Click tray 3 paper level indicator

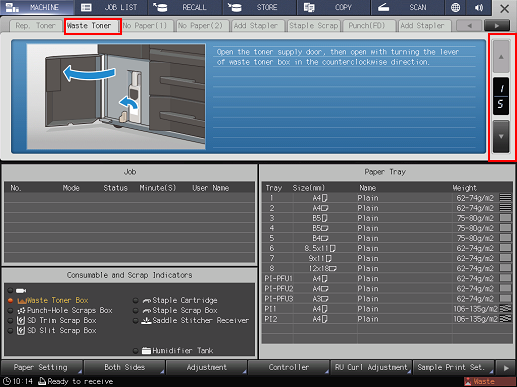(x=505, y=218)
